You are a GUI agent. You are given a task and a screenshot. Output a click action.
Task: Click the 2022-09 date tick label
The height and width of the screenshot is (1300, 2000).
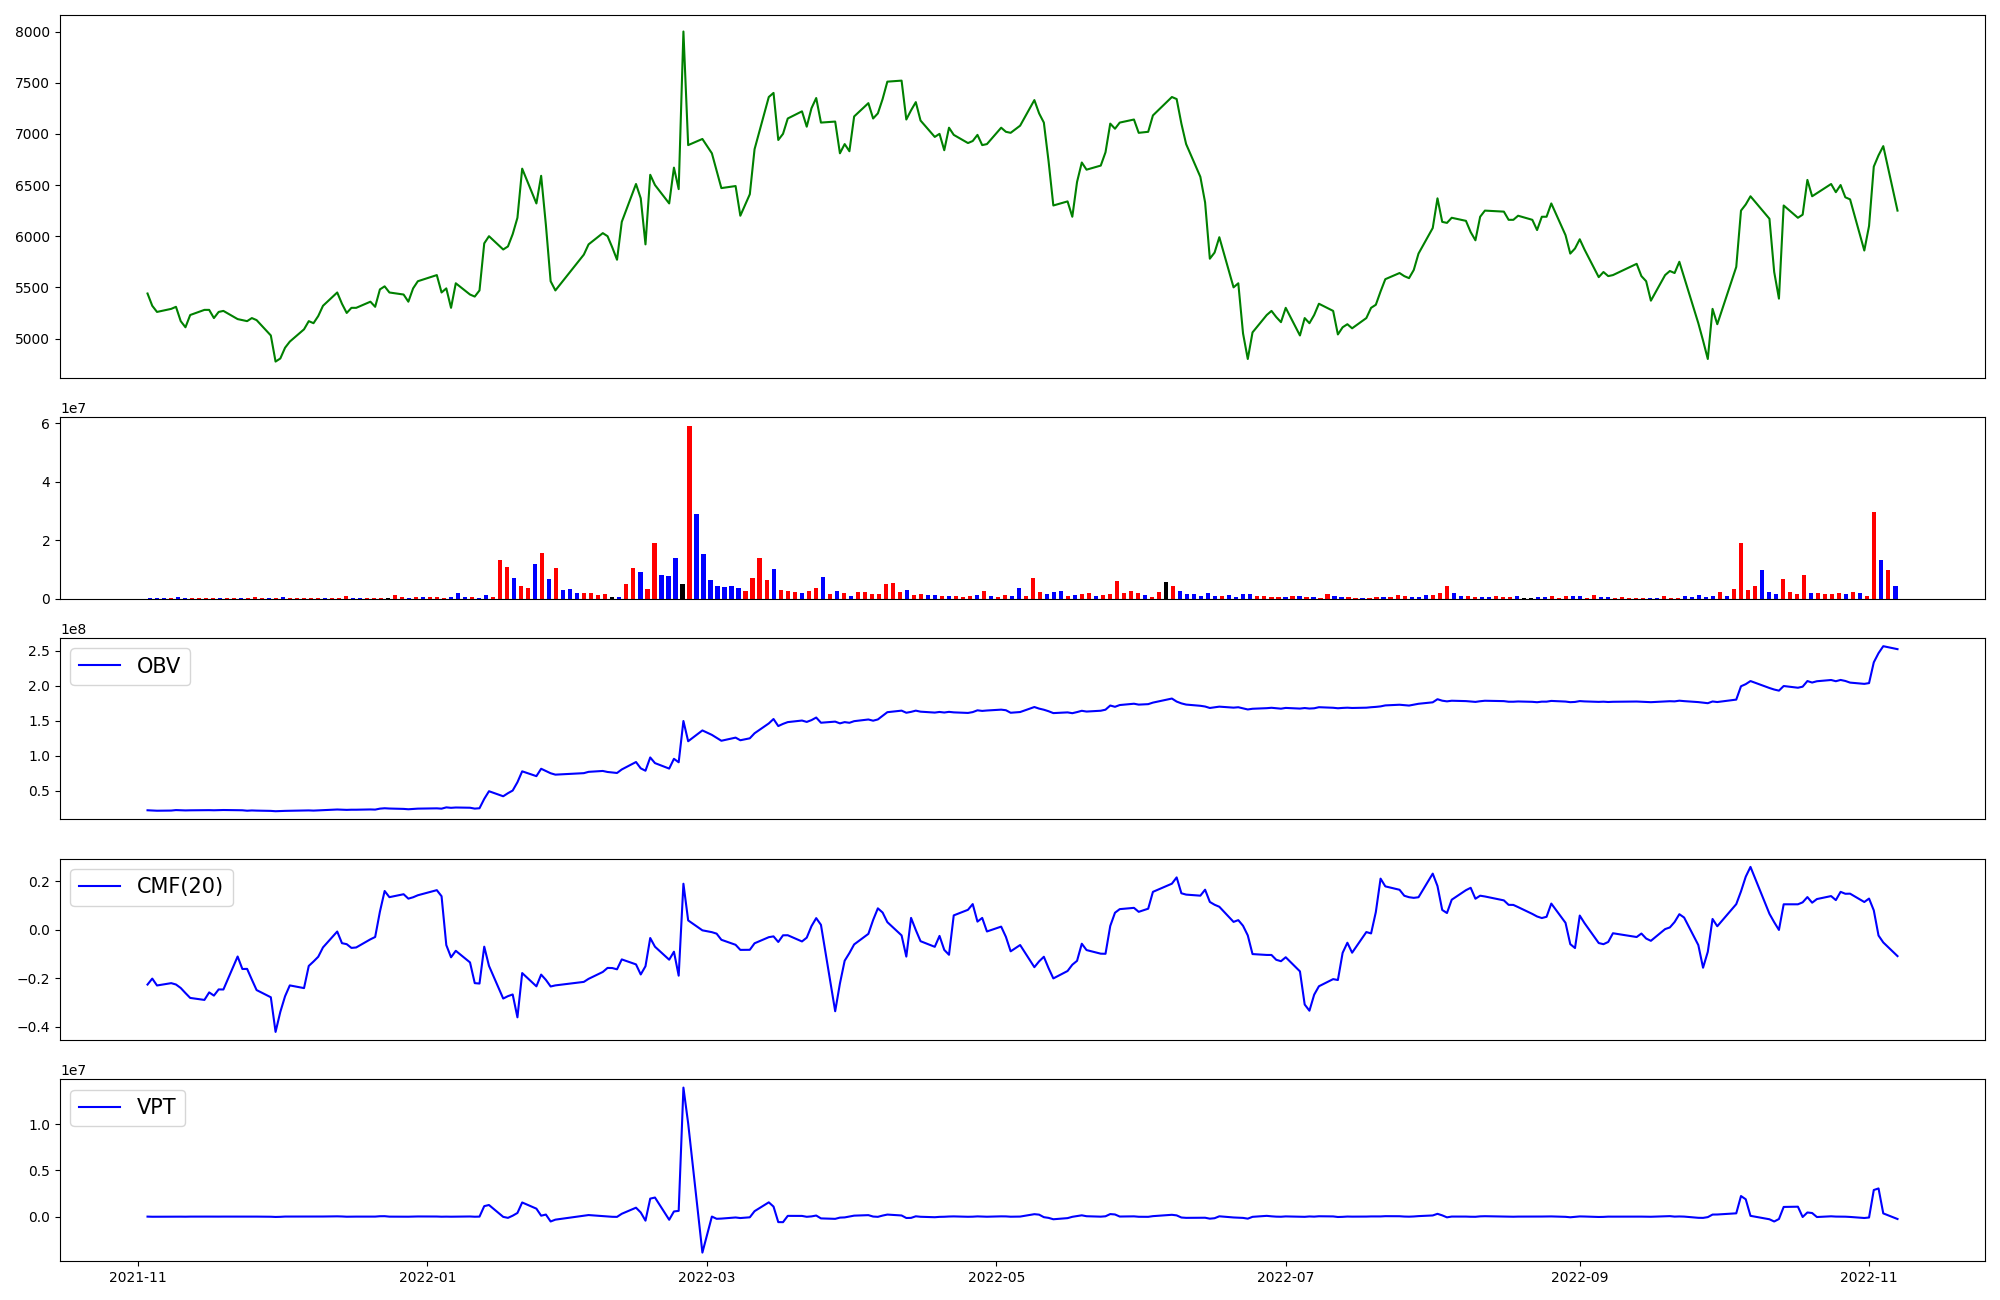[x=1579, y=1277]
